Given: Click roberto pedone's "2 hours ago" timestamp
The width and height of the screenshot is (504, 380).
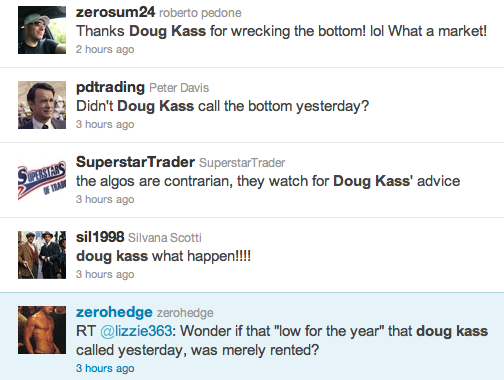Looking at the screenshot, I should coord(105,49).
